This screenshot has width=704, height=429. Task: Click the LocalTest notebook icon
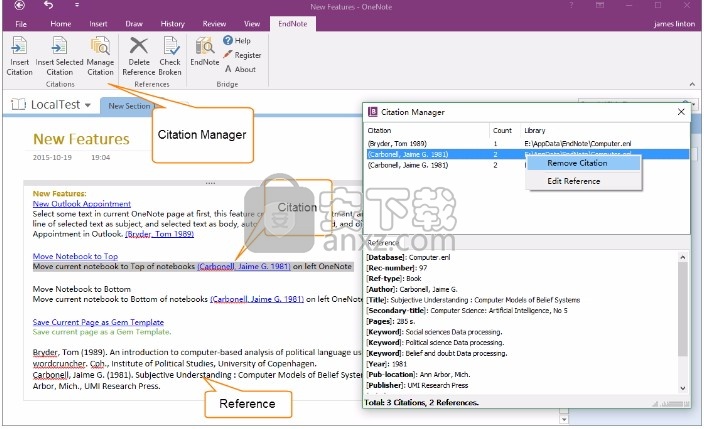[x=18, y=105]
